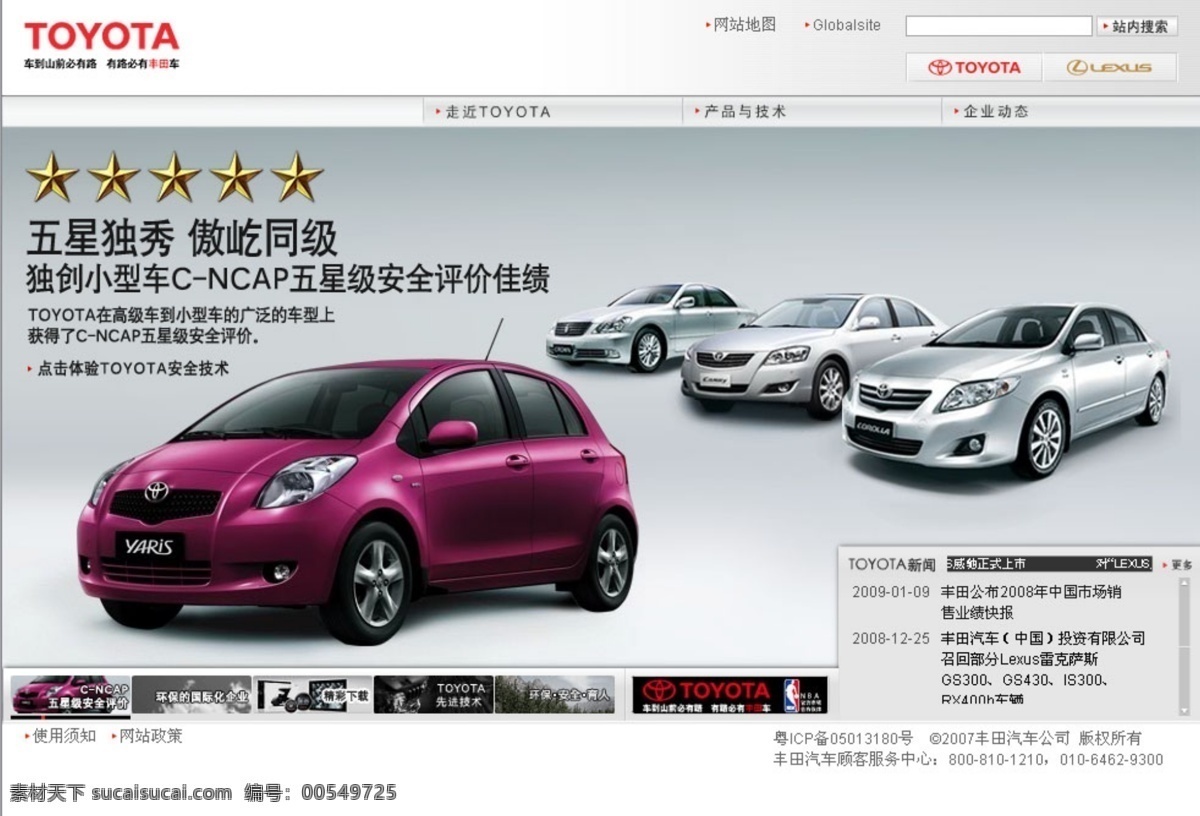1200x816 pixels.
Task: Click the customer service phone number text
Action: coord(1056,760)
